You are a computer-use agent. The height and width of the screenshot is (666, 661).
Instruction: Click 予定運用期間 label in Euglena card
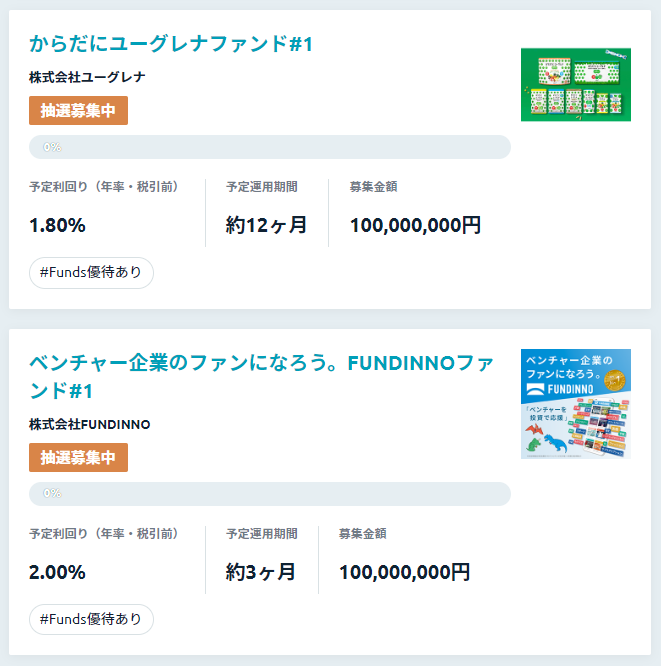262,187
